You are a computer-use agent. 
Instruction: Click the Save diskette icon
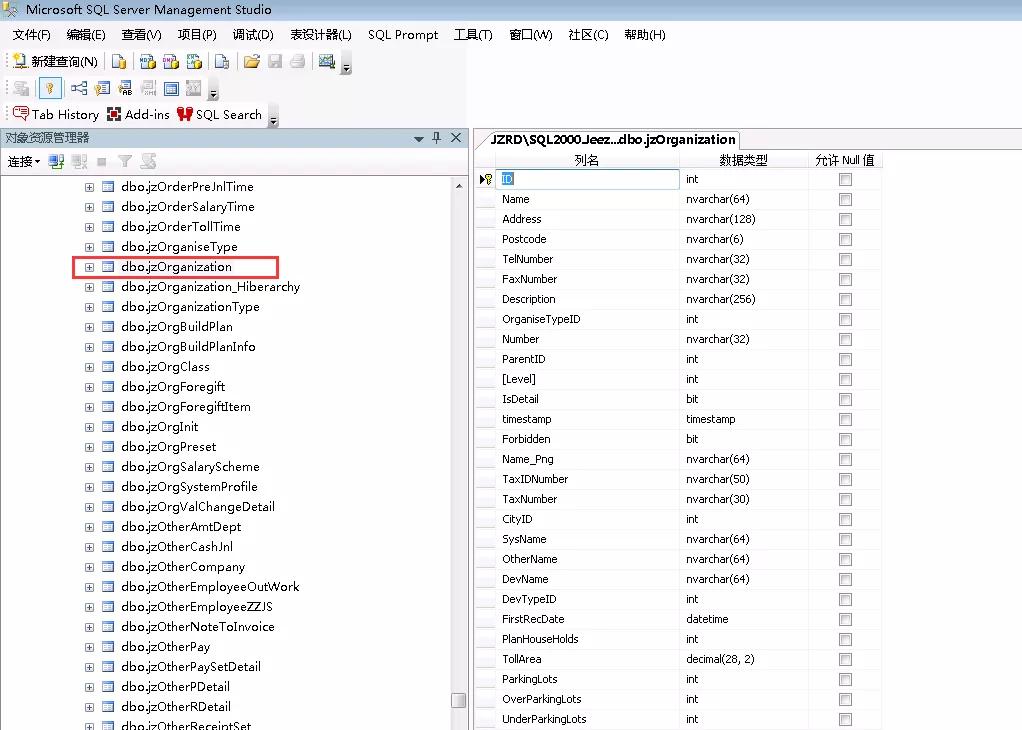point(275,61)
